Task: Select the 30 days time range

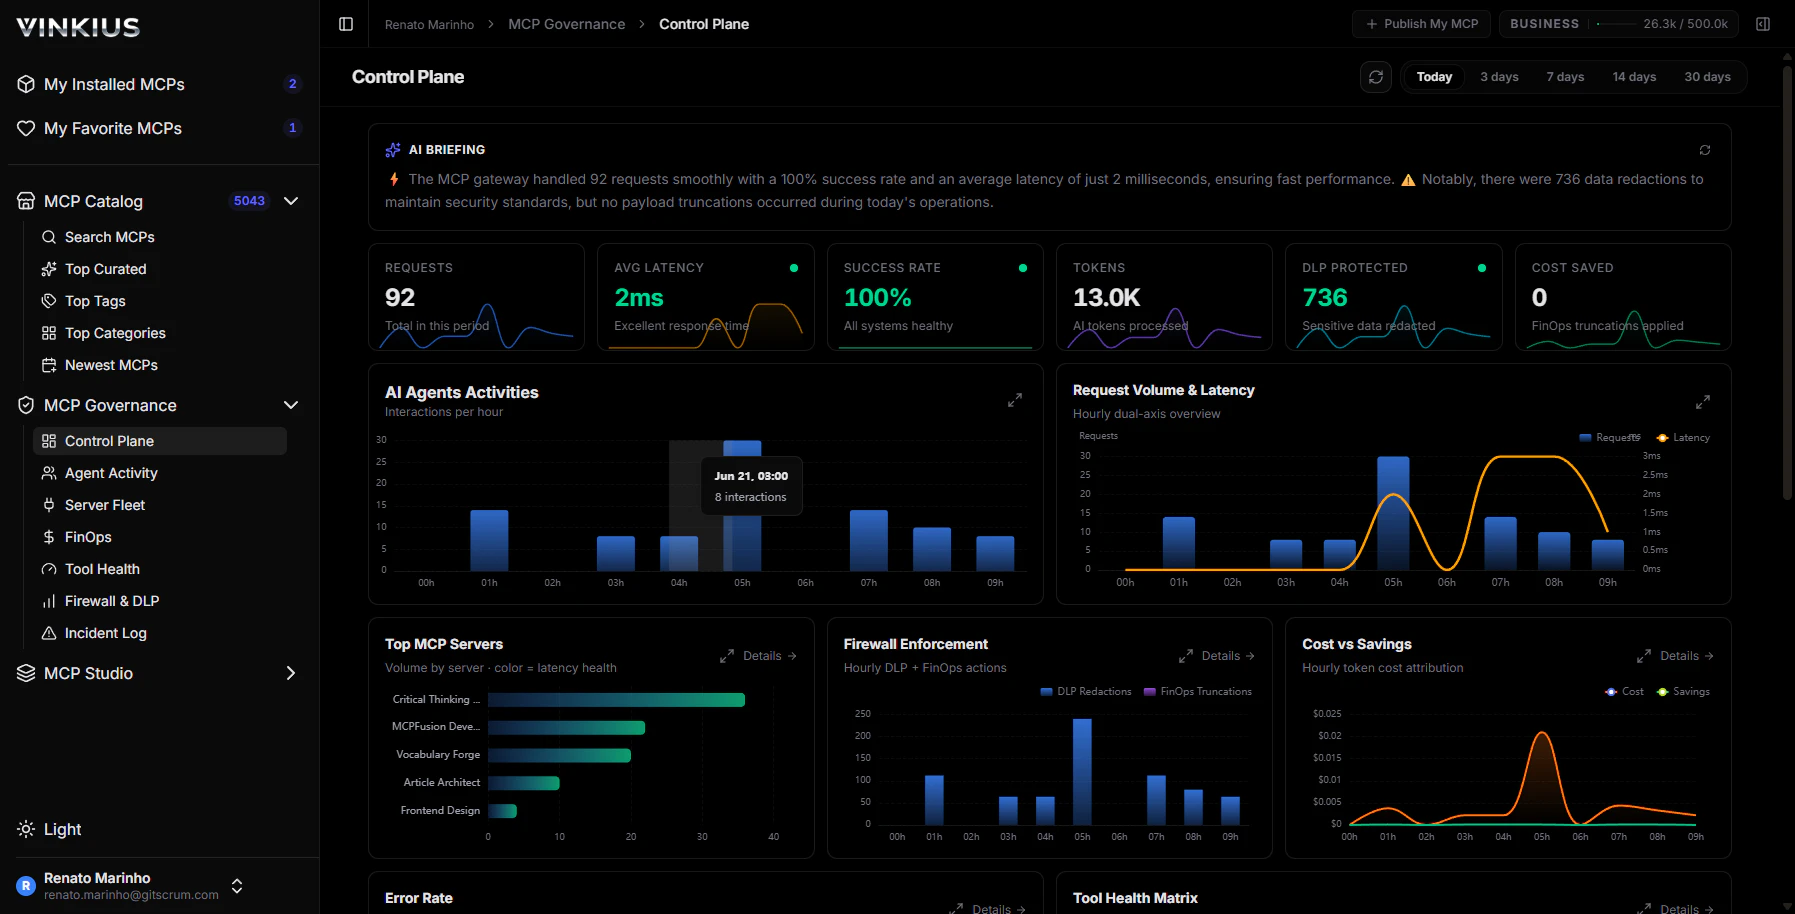Action: (x=1707, y=77)
